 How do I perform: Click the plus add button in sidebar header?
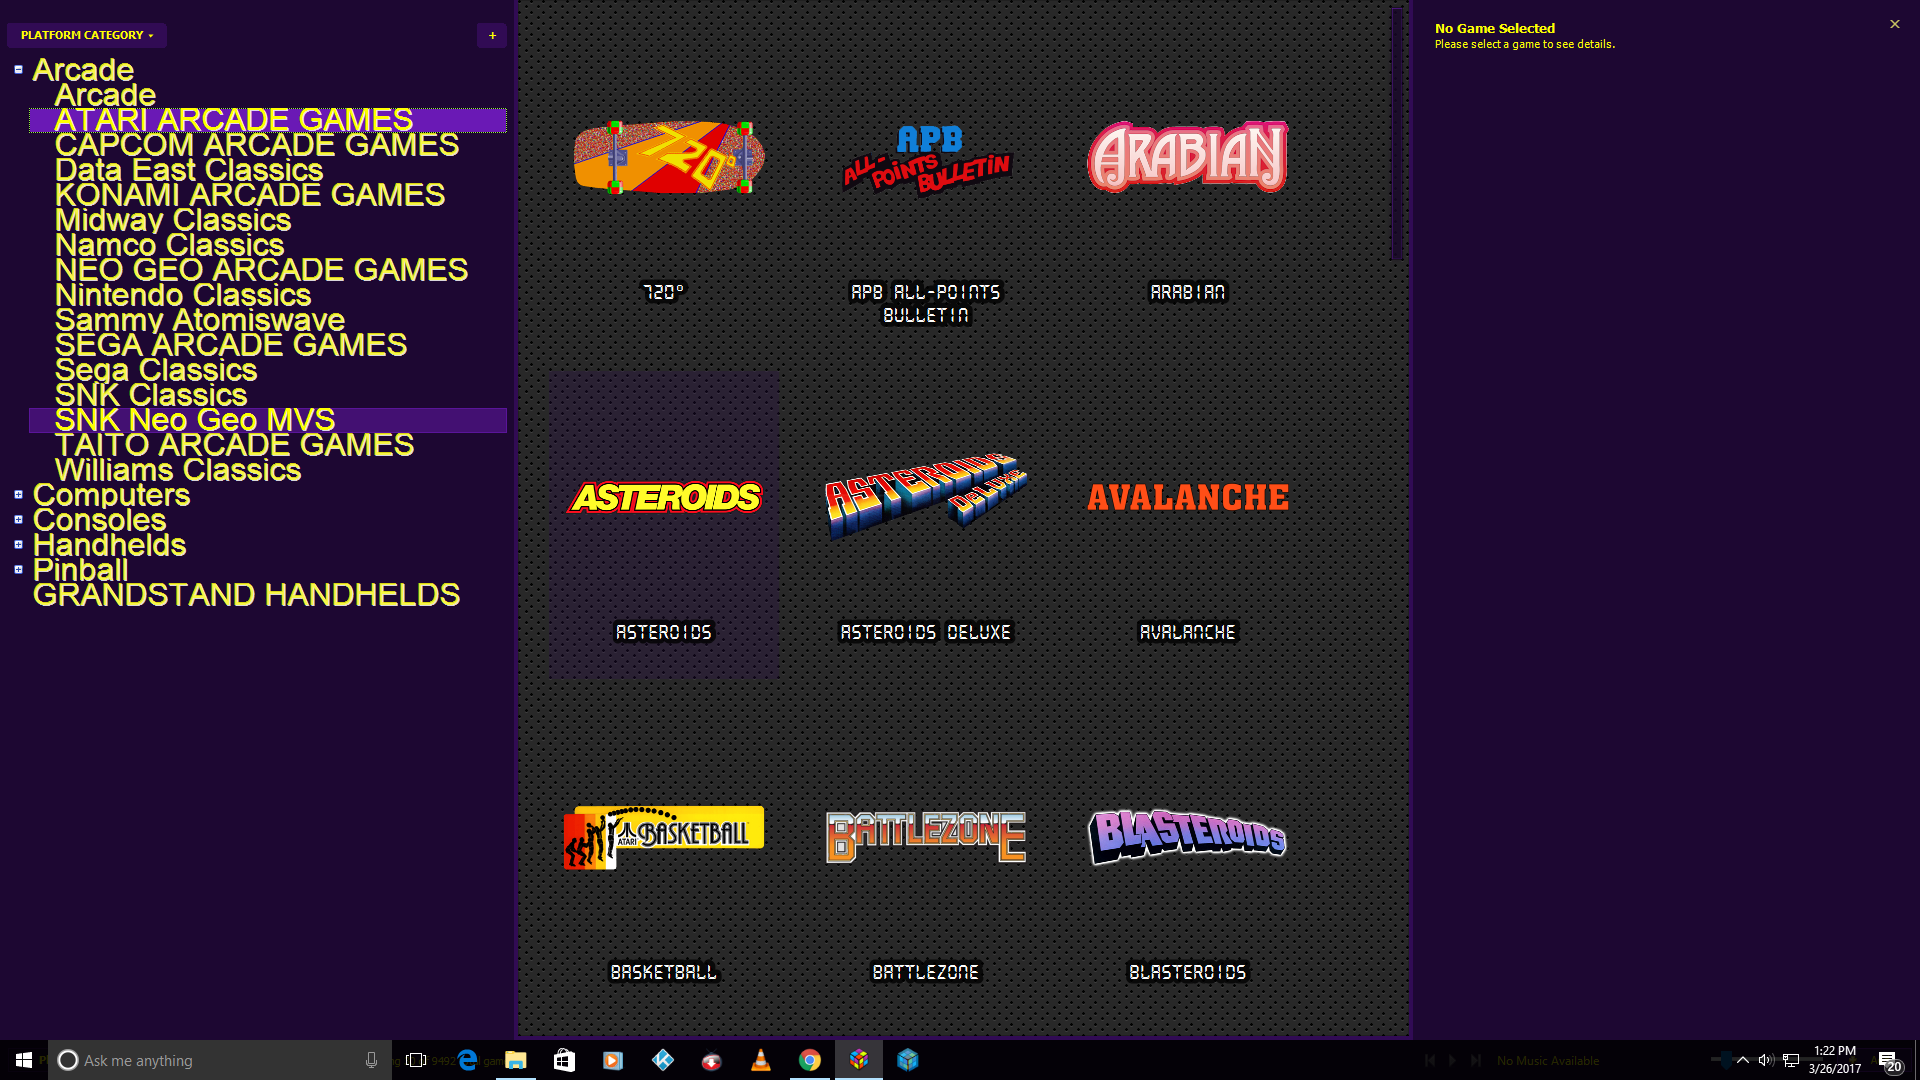(x=492, y=35)
